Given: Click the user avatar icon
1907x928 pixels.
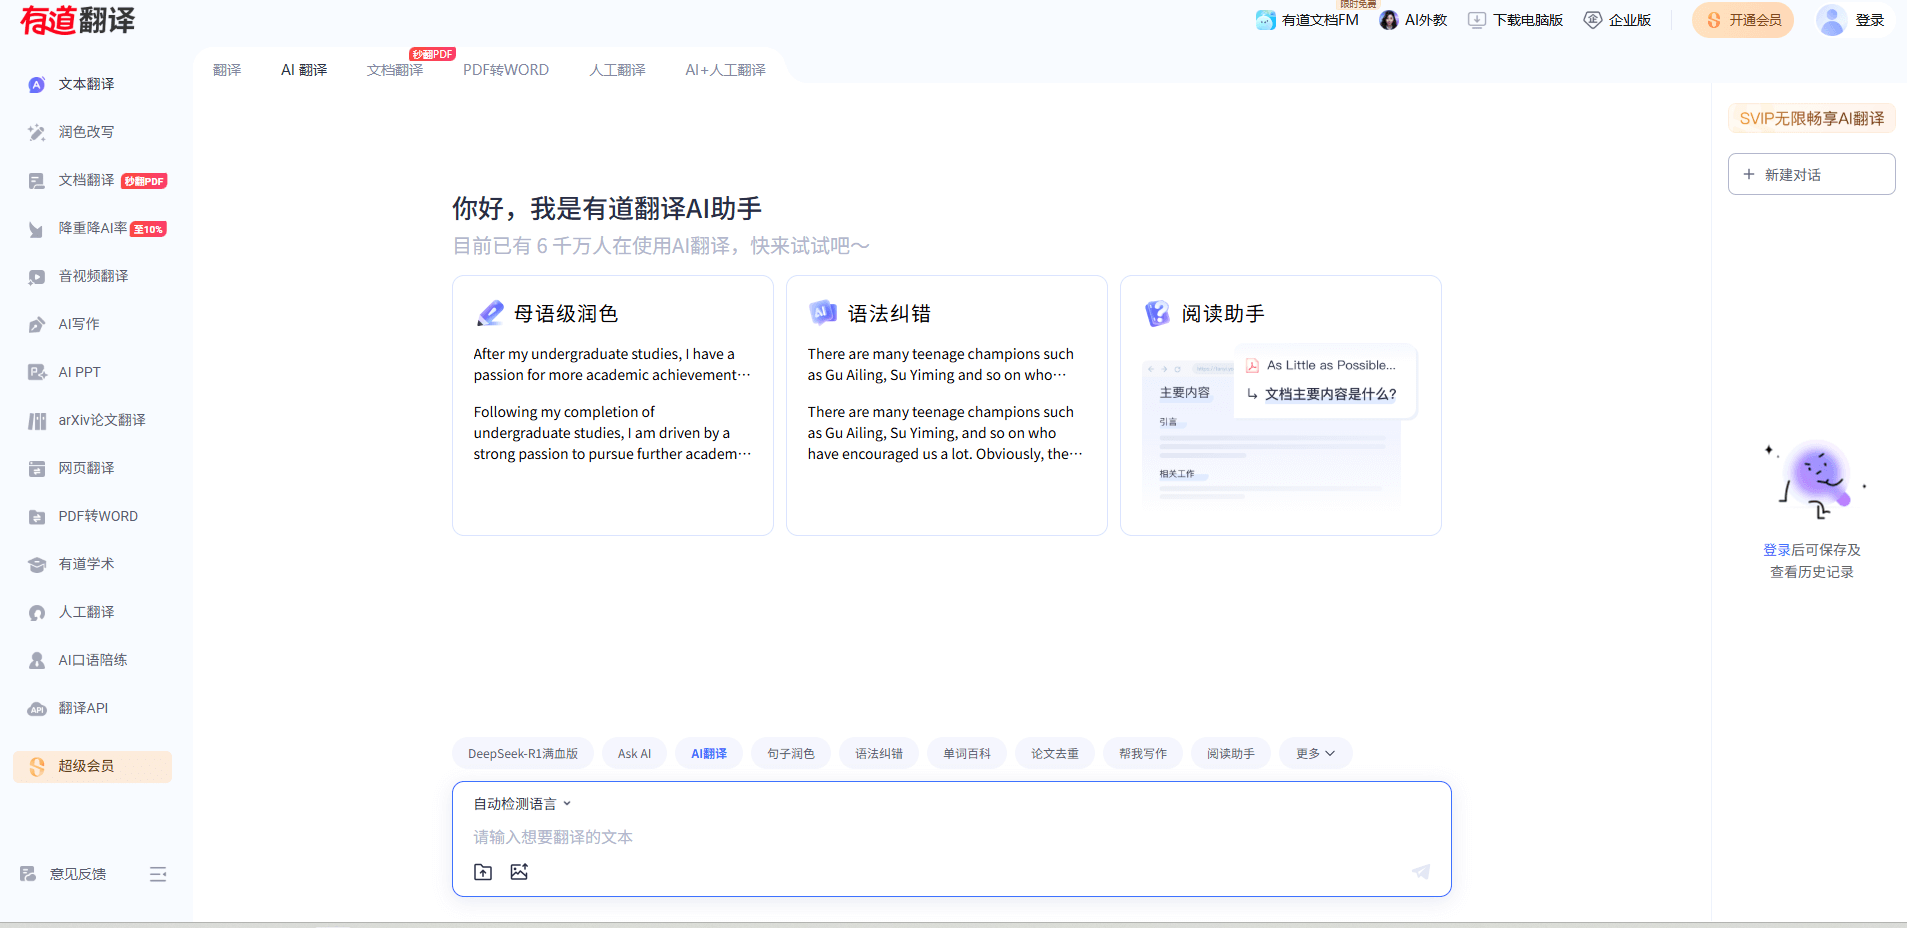Looking at the screenshot, I should [x=1831, y=20].
